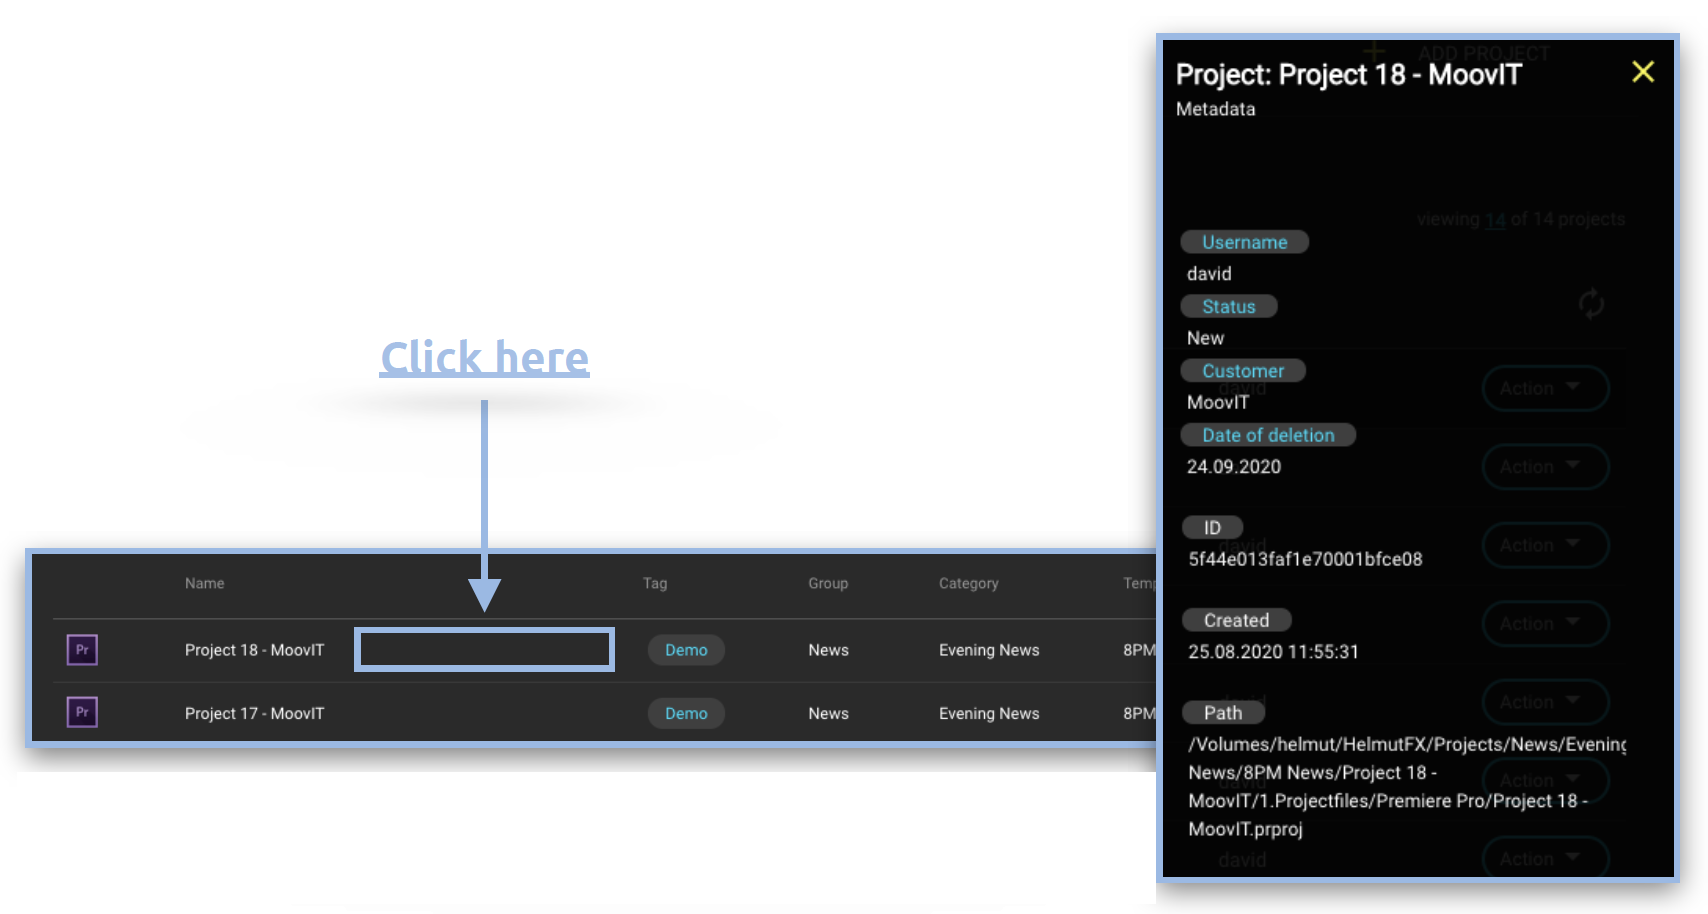Click the Tag column header

coord(655,583)
